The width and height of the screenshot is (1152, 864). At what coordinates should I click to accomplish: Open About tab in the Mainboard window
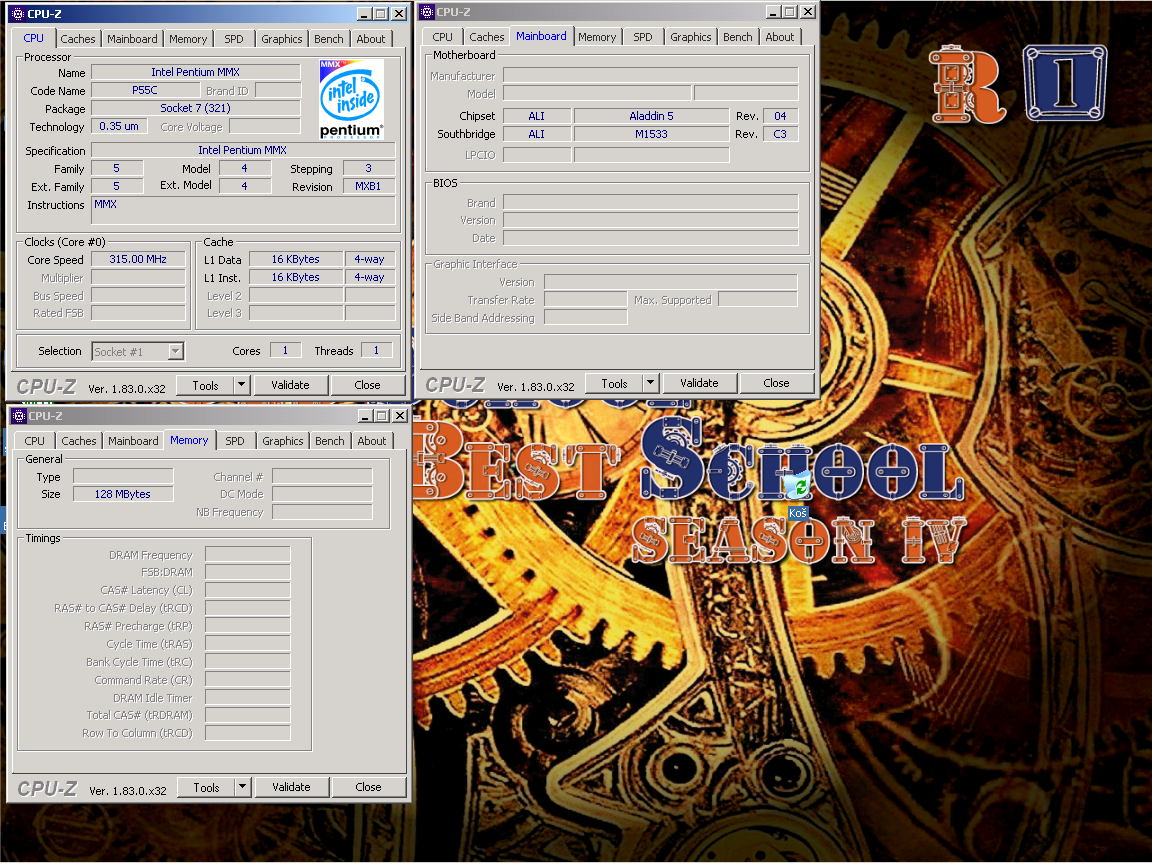(780, 37)
